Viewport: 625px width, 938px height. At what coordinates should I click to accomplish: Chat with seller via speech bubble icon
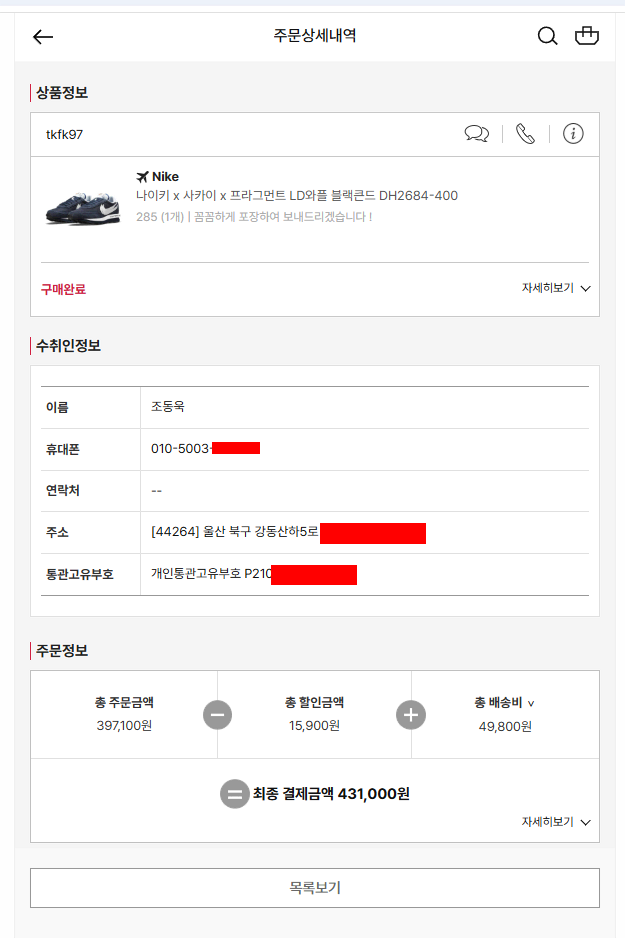point(477,133)
